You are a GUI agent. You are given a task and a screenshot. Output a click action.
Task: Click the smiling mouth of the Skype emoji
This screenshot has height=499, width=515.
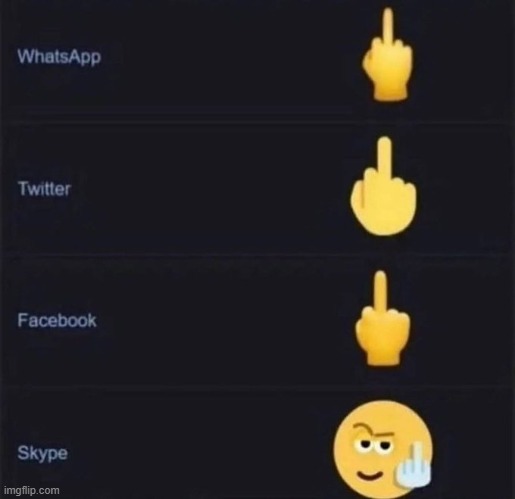(371, 475)
